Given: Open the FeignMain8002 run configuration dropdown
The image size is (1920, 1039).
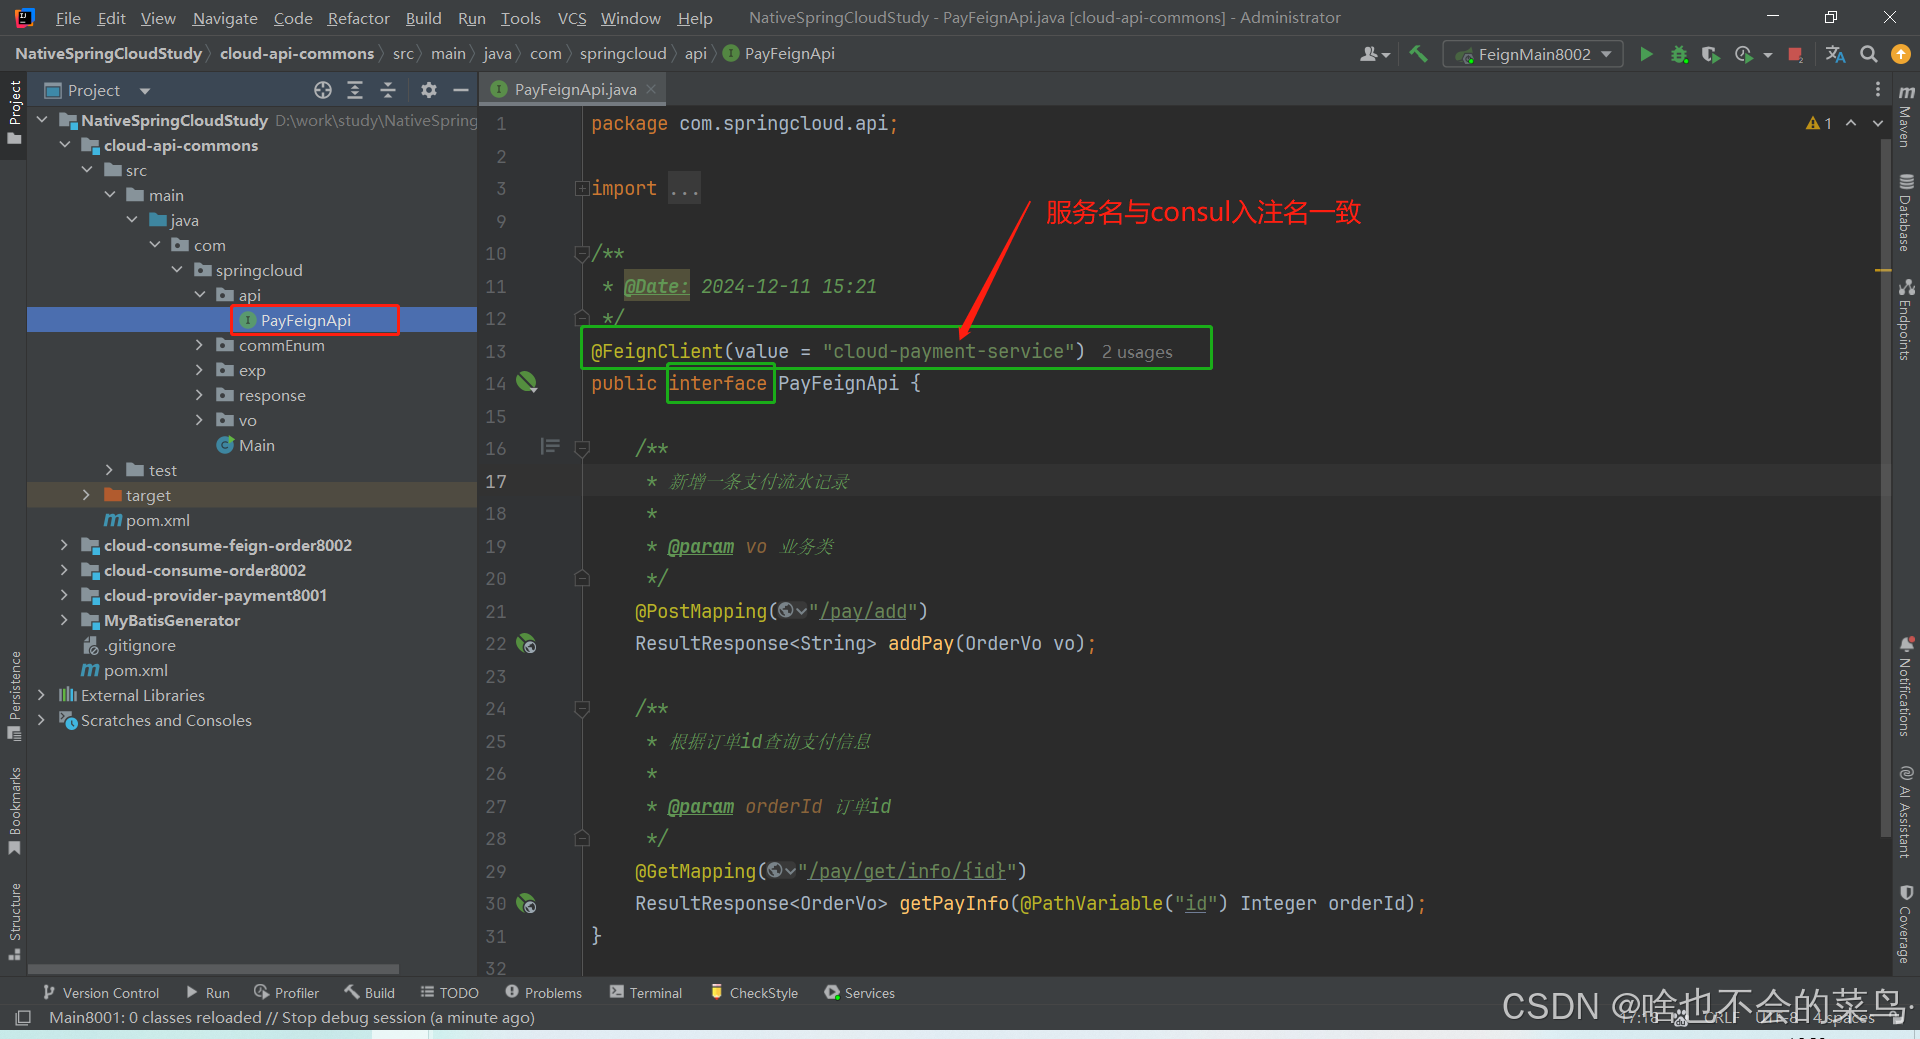Looking at the screenshot, I should click(1604, 54).
